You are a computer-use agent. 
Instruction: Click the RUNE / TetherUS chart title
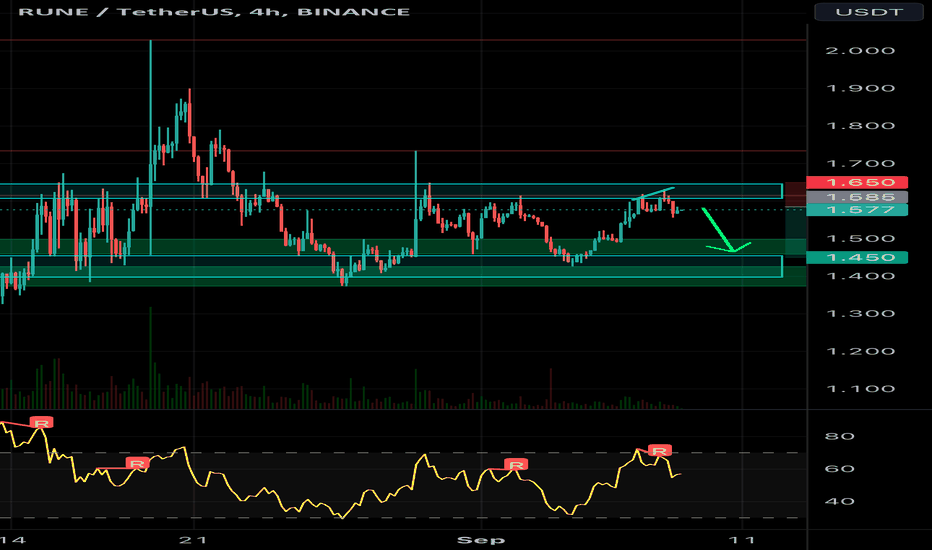point(214,12)
